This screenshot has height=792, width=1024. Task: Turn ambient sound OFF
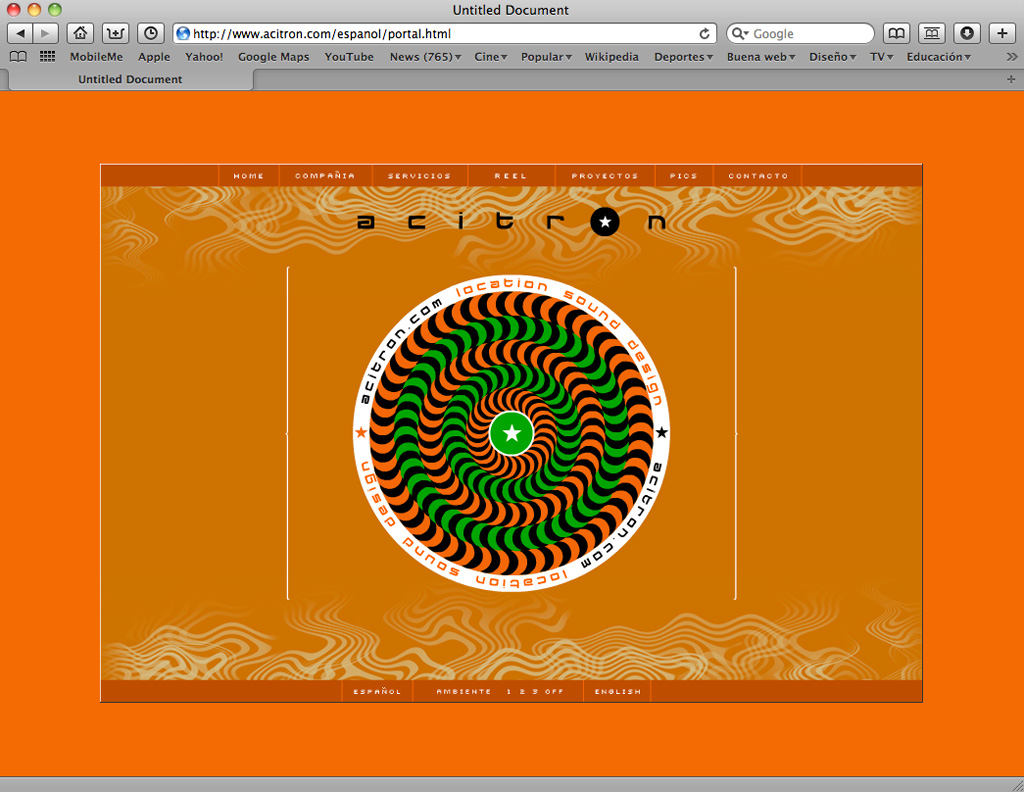(555, 692)
